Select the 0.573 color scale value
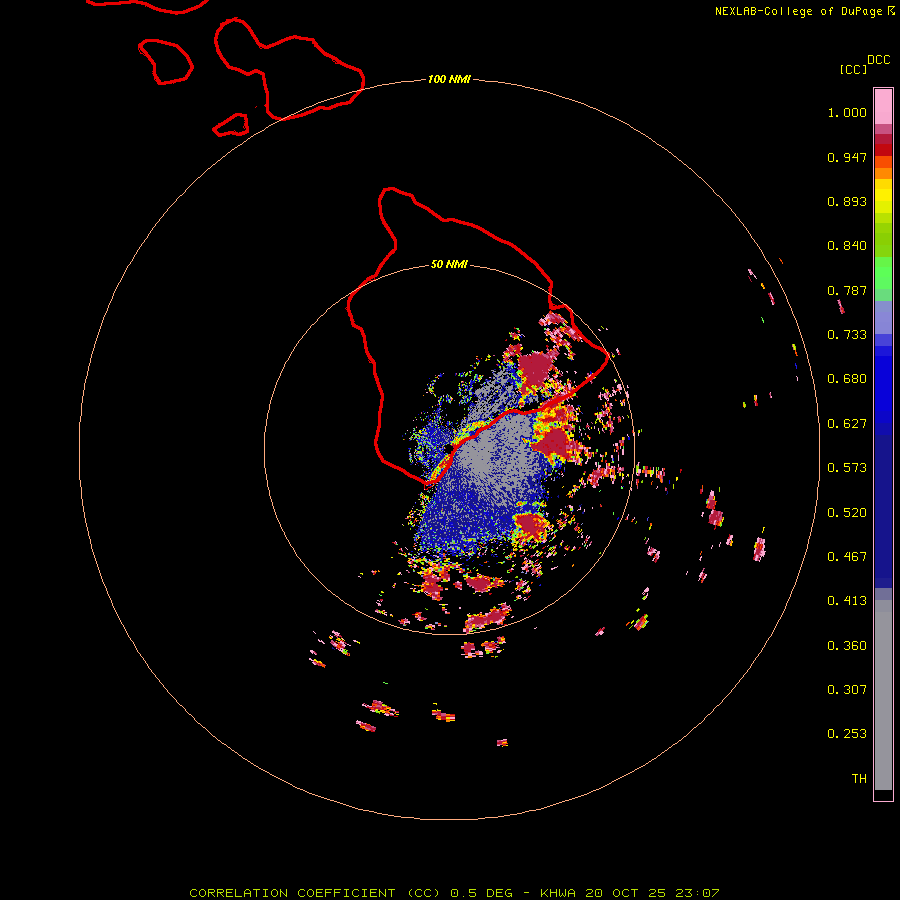900x900 pixels. pos(847,468)
